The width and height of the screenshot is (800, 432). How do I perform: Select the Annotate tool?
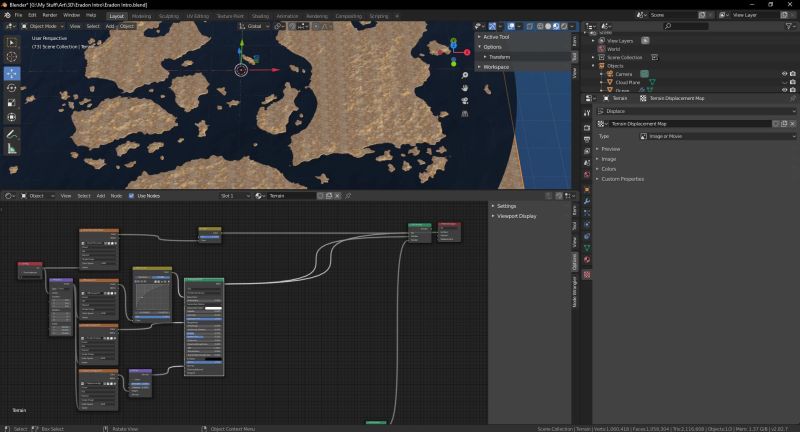pyautogui.click(x=12, y=134)
